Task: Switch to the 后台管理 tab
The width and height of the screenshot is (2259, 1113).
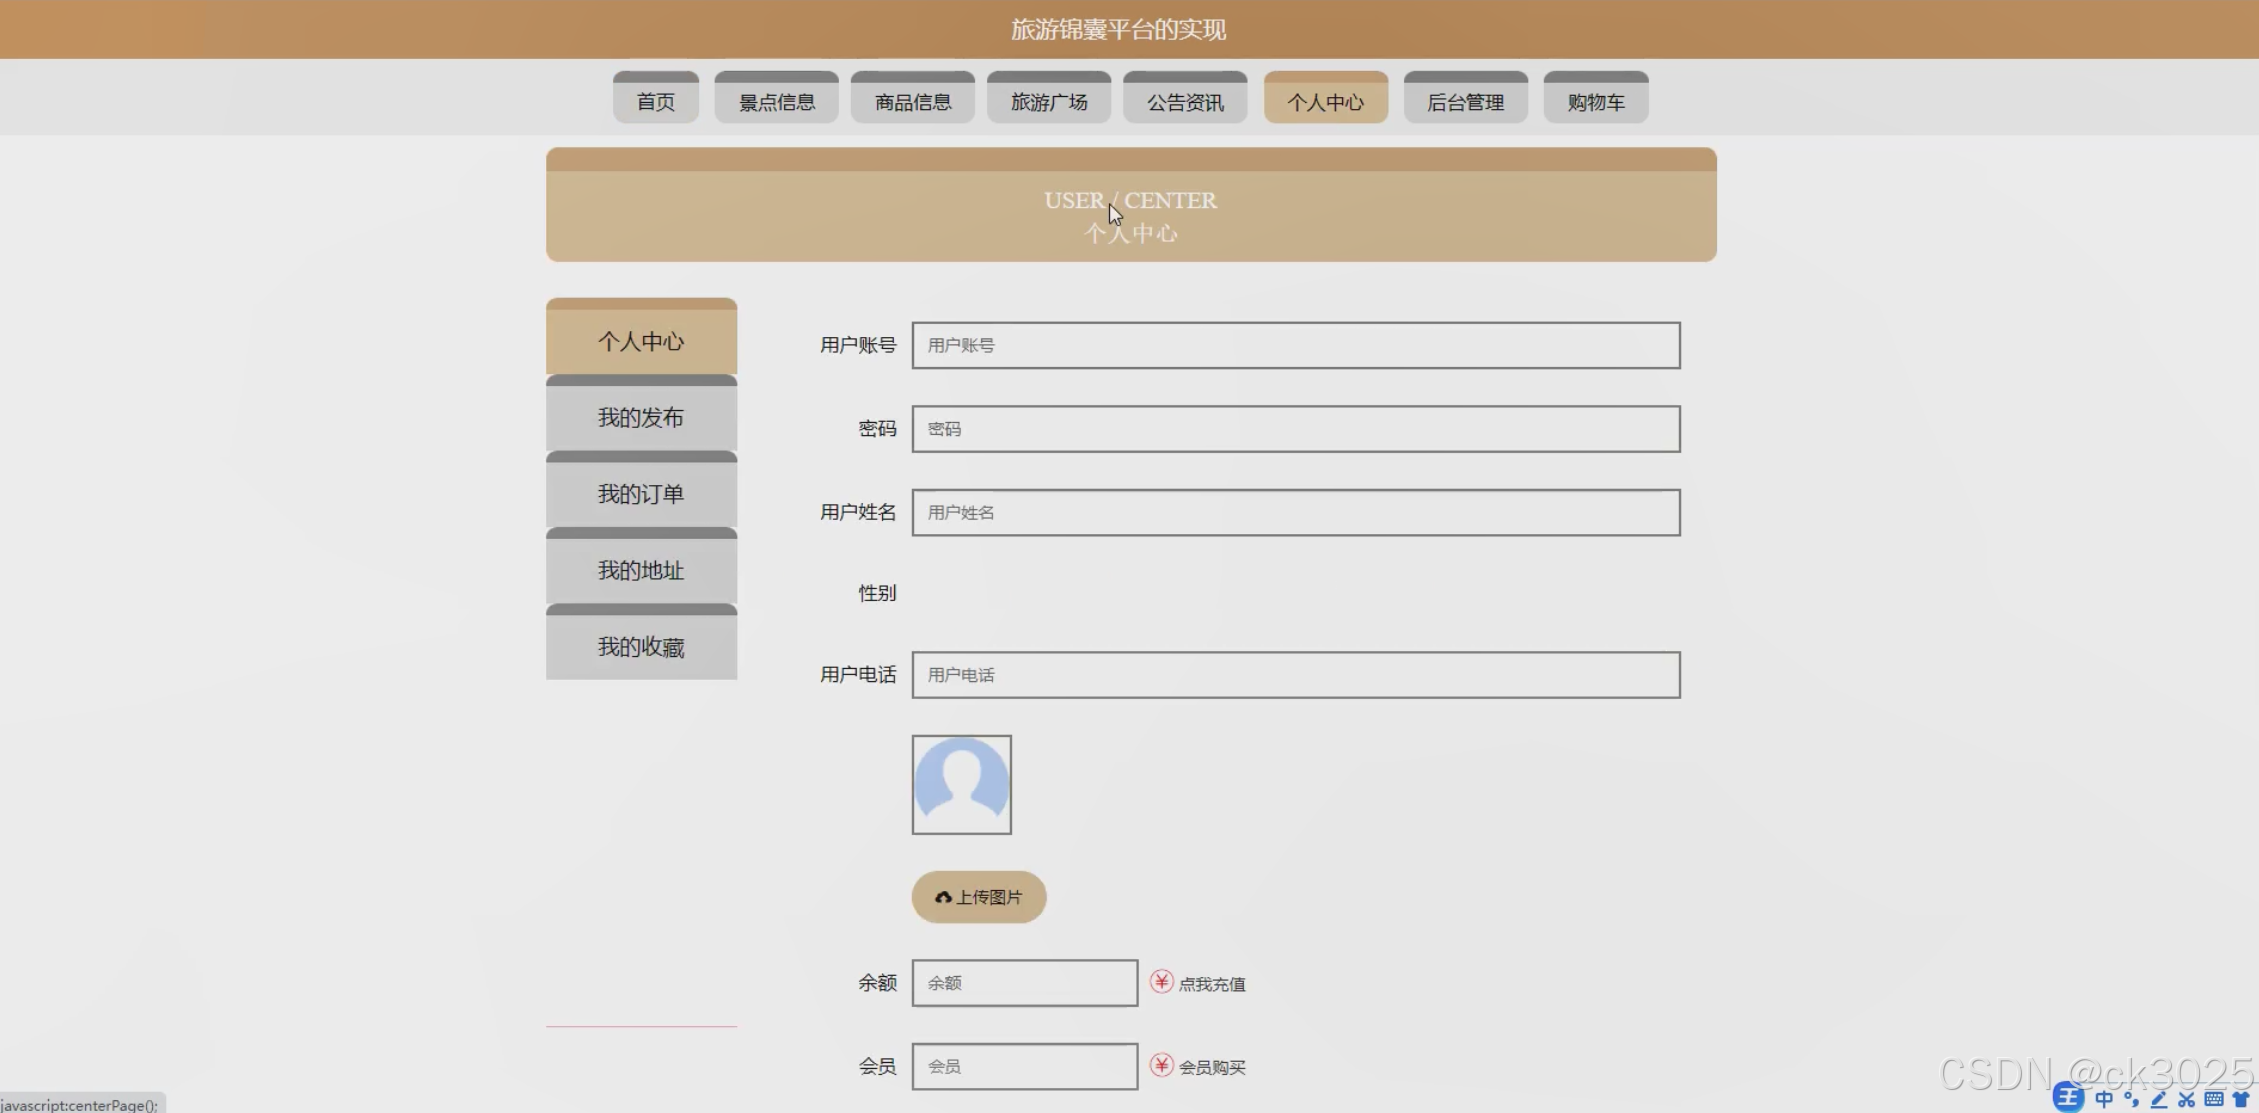Action: (1465, 101)
